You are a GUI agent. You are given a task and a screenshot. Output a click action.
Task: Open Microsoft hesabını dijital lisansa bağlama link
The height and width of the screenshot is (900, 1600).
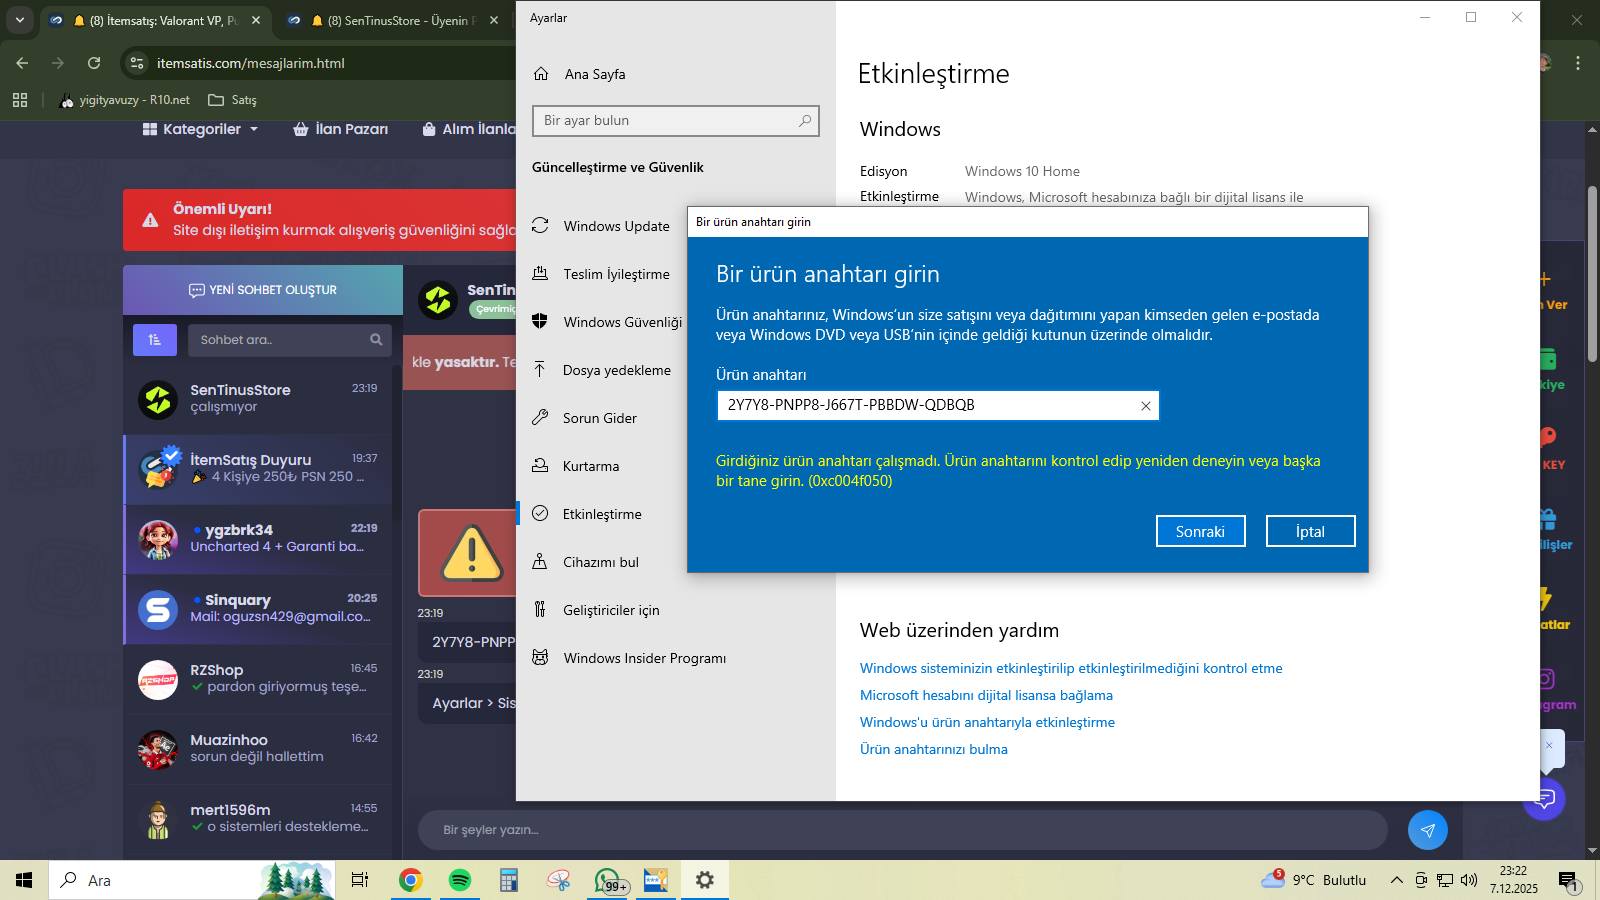[986, 695]
